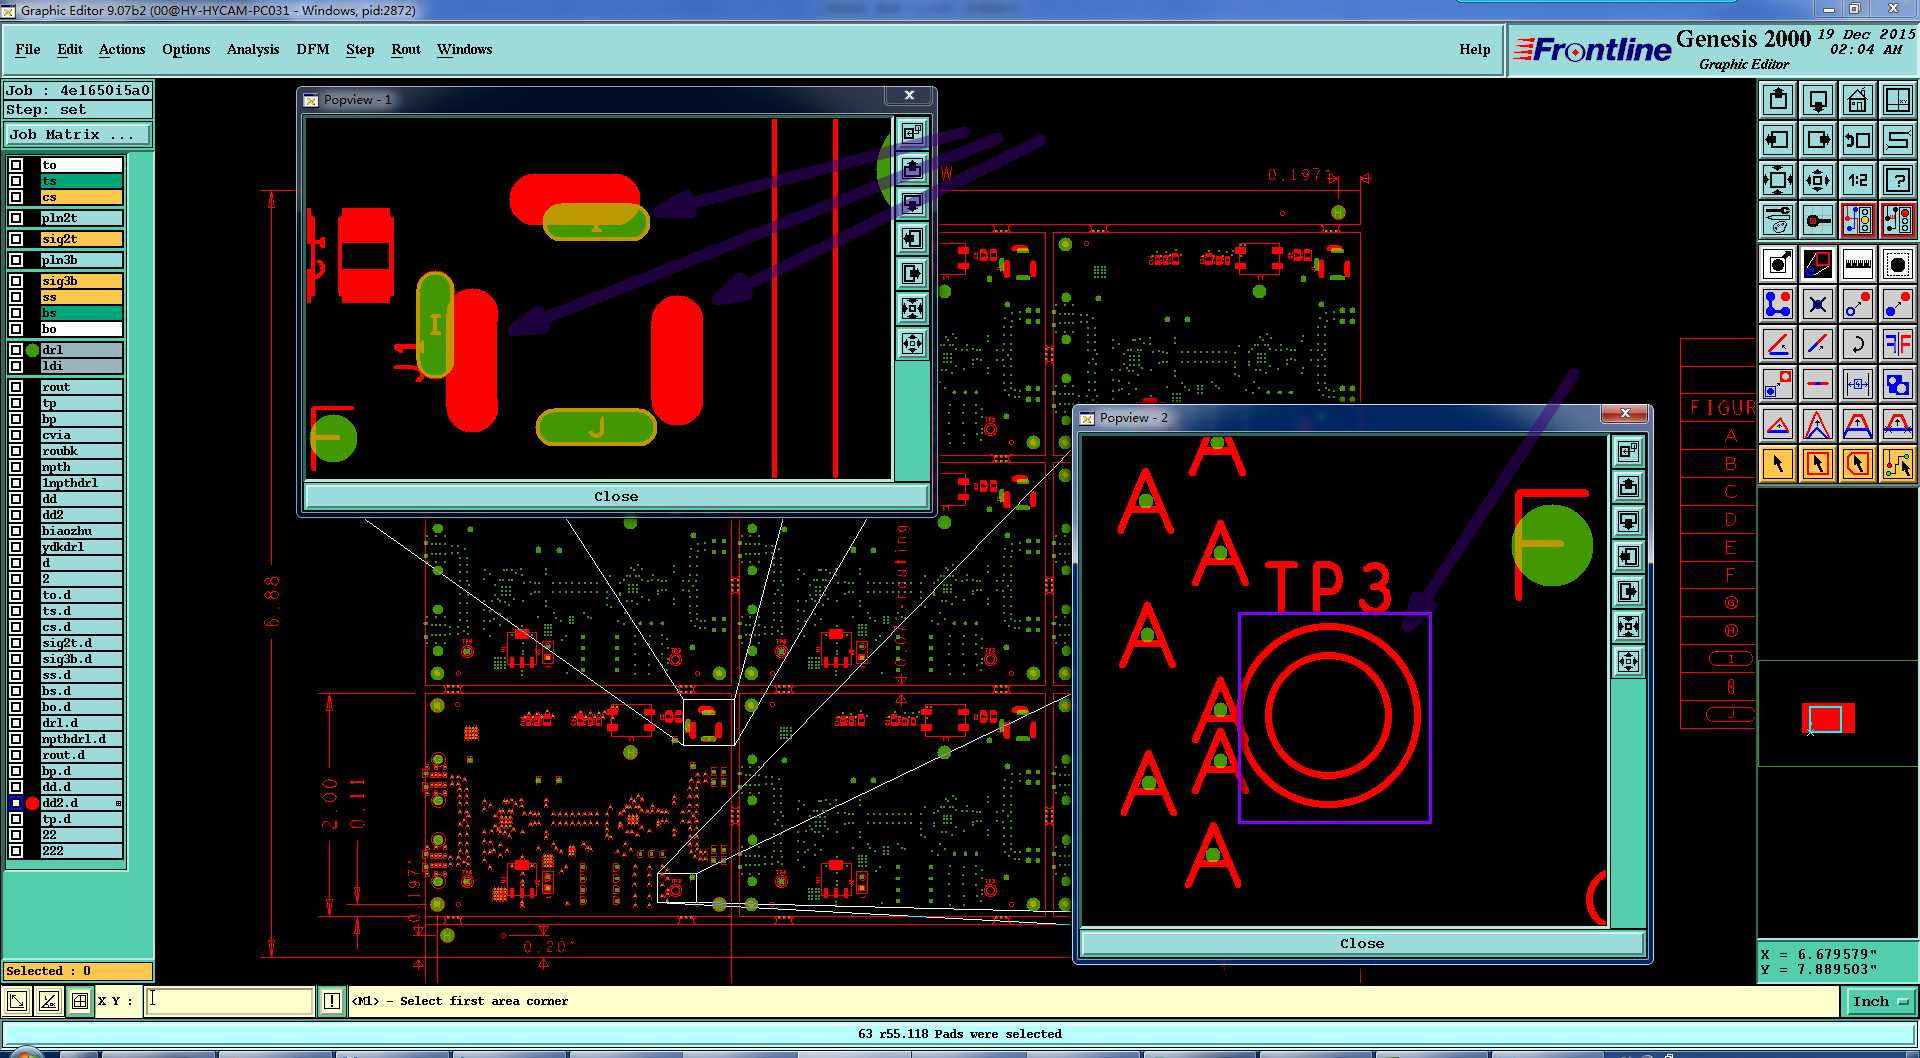Click the red rectangle in overview thumbnail
The image size is (1920, 1058).
point(1826,718)
